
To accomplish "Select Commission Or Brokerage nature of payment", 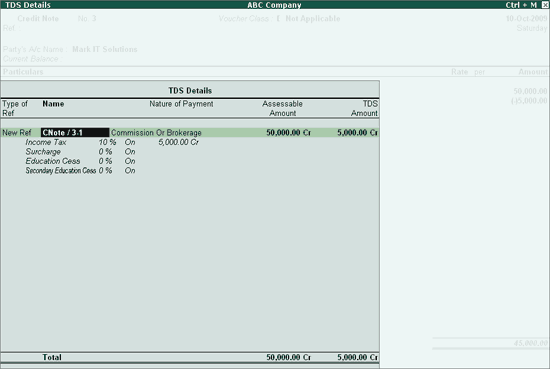I will tap(156, 133).
